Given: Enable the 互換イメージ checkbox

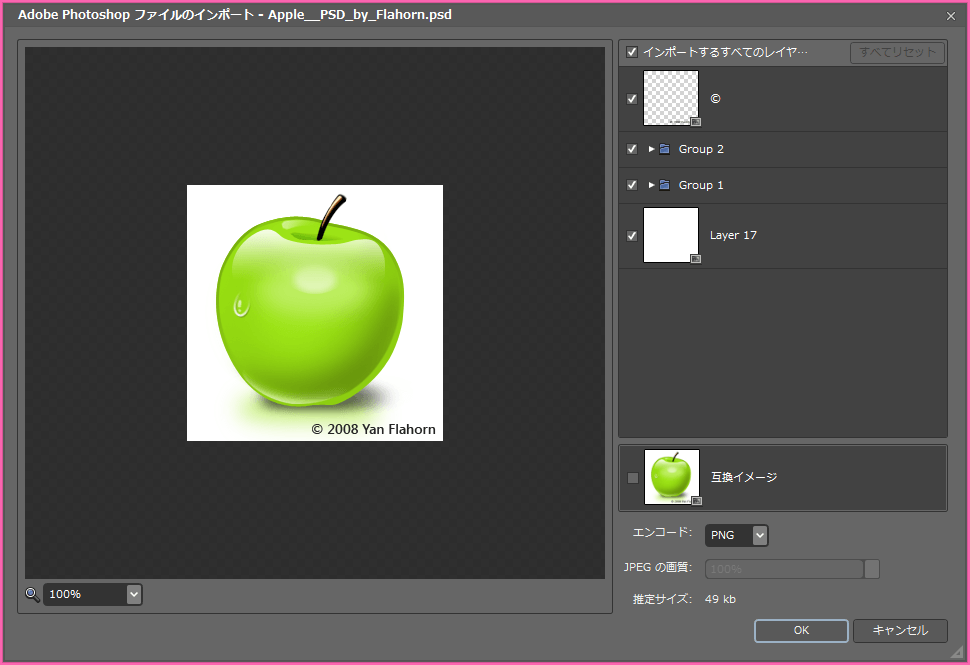Looking at the screenshot, I should pos(632,477).
